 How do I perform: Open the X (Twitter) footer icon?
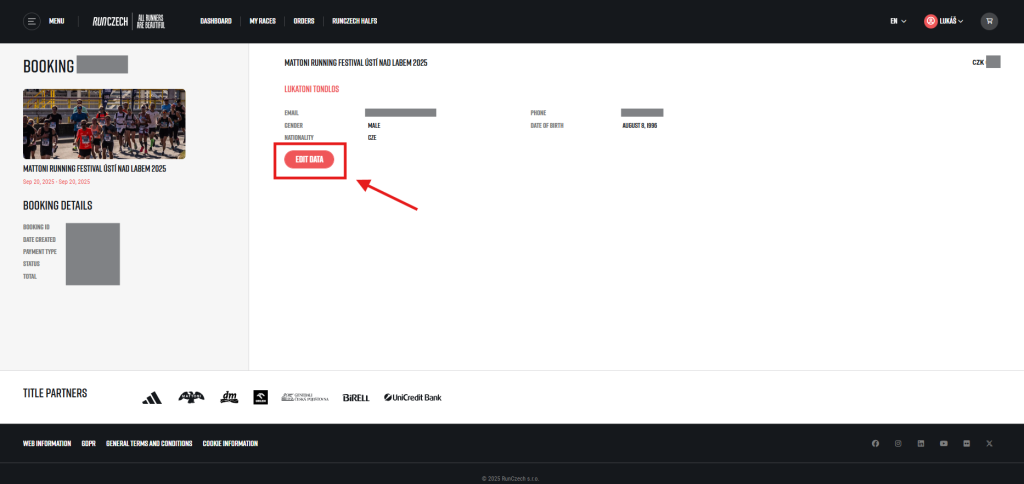(989, 444)
